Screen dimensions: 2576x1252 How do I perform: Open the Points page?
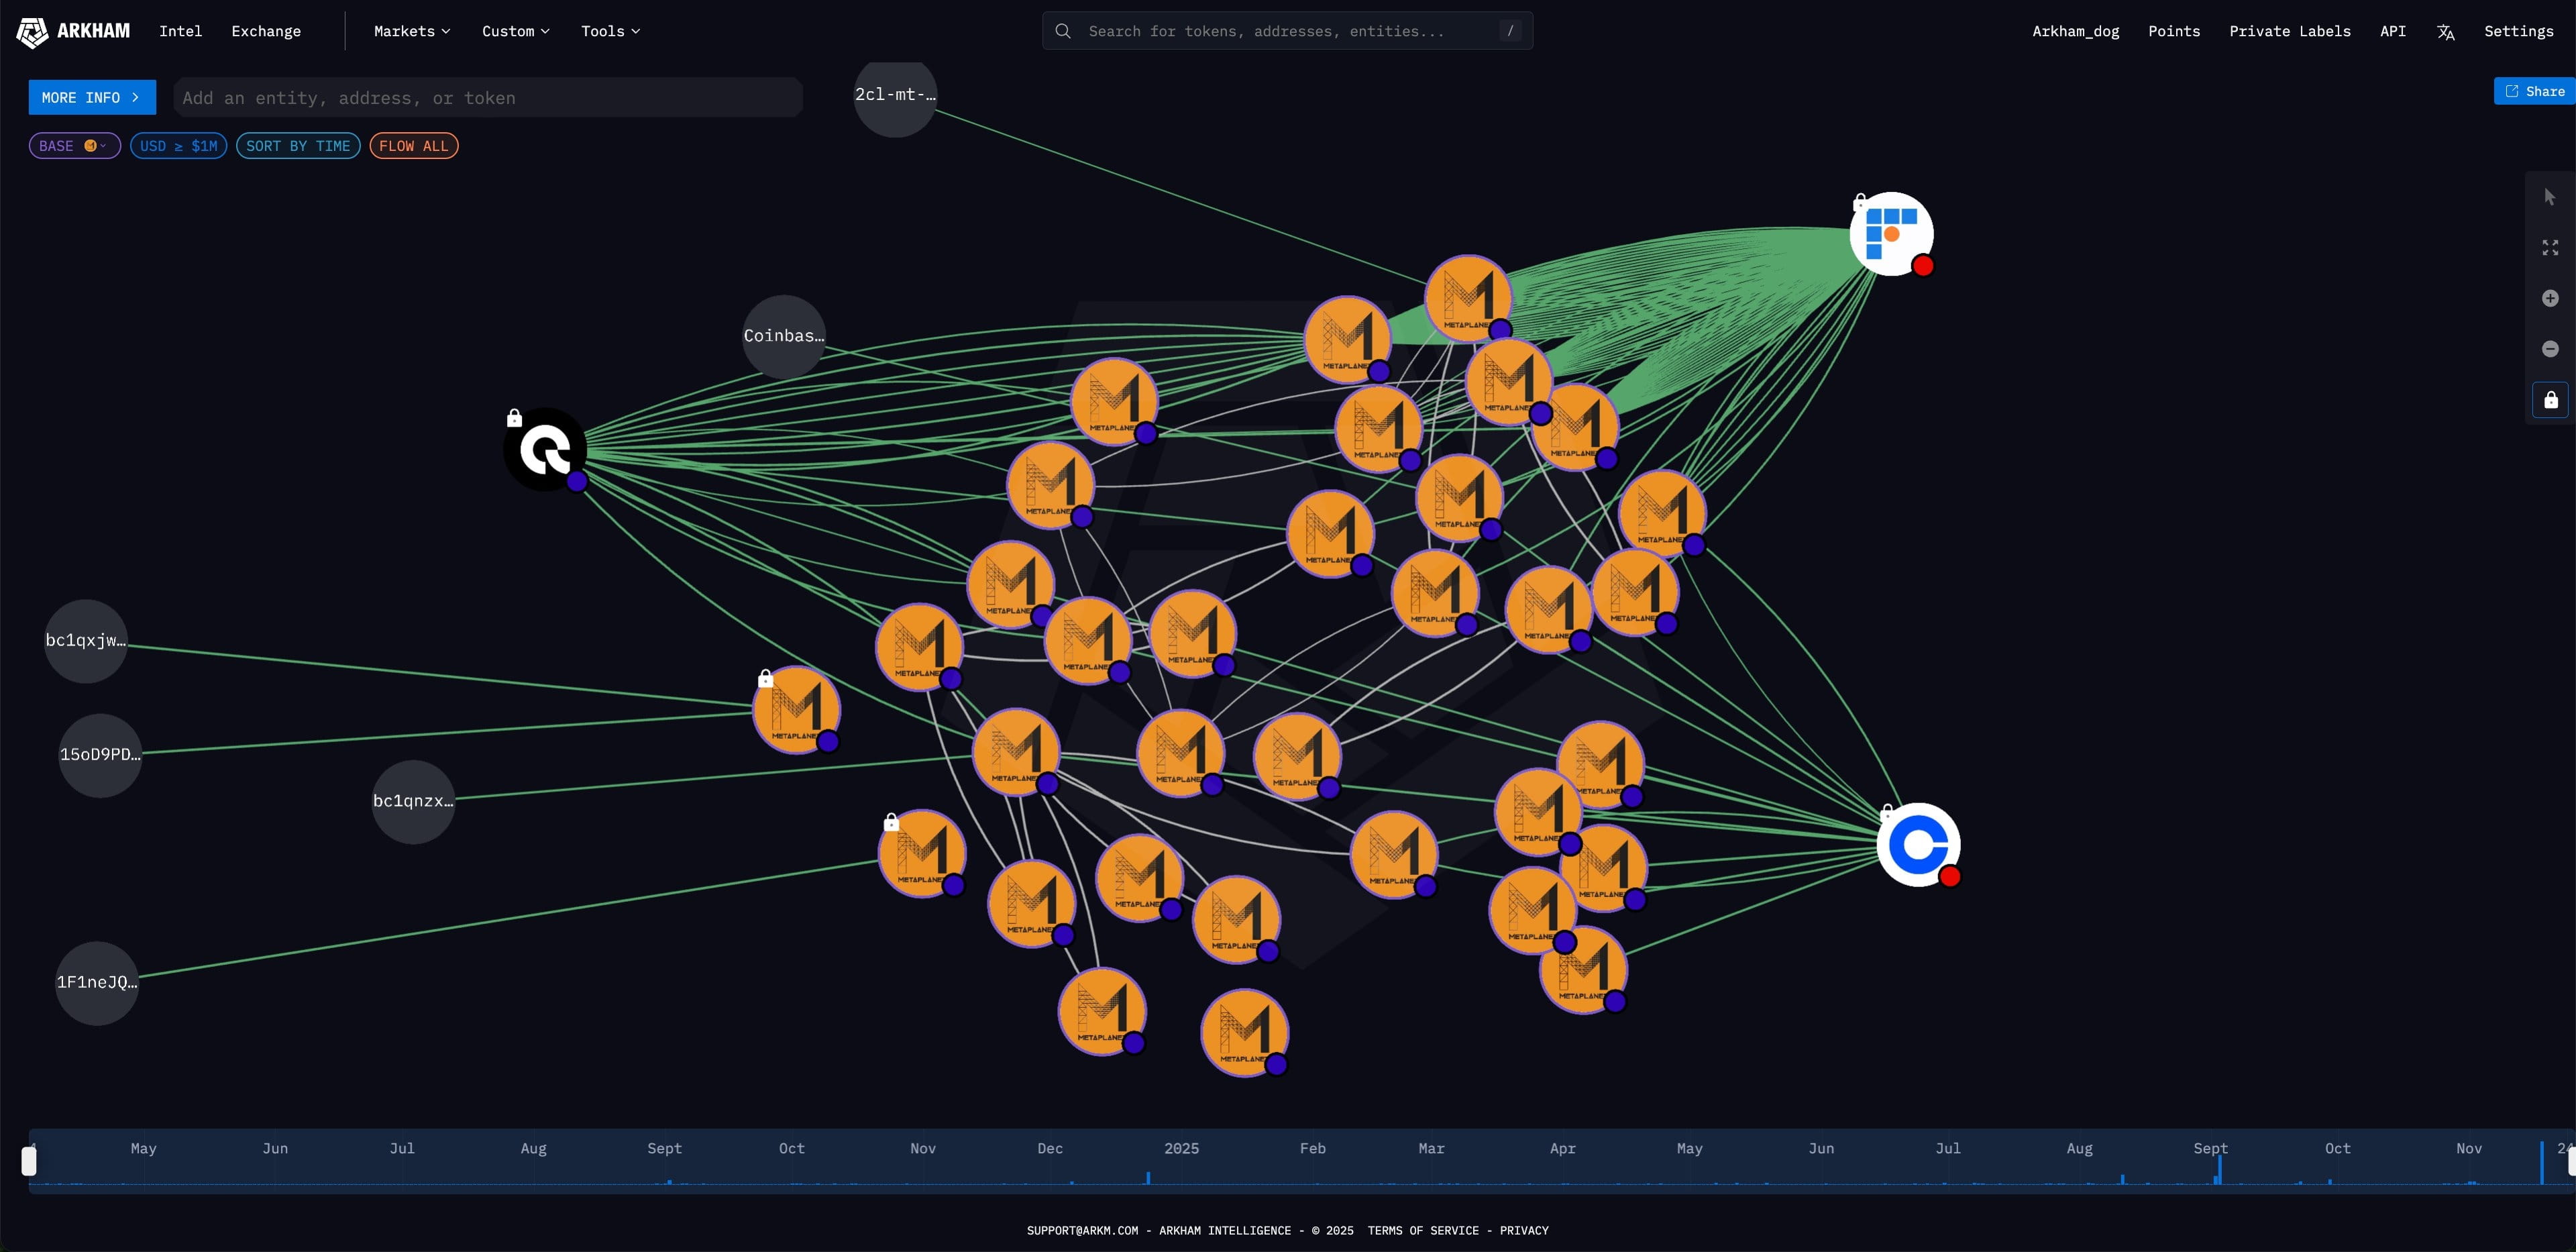coord(2174,31)
